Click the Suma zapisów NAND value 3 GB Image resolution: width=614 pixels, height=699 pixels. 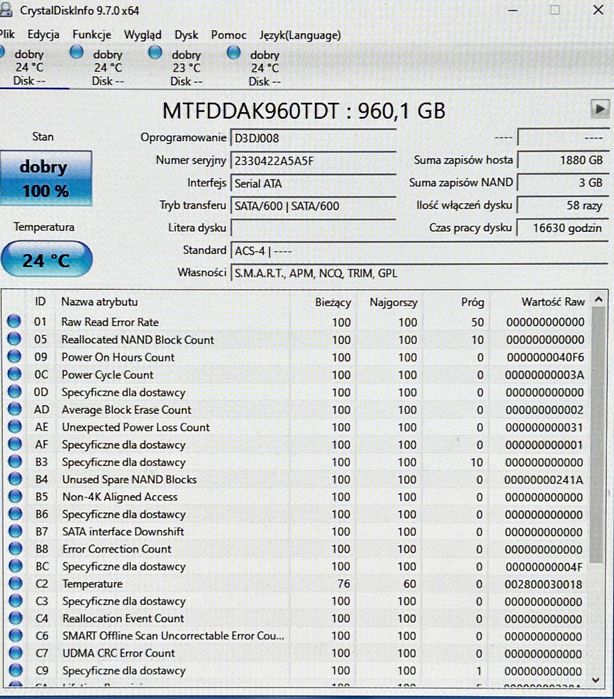tap(563, 183)
